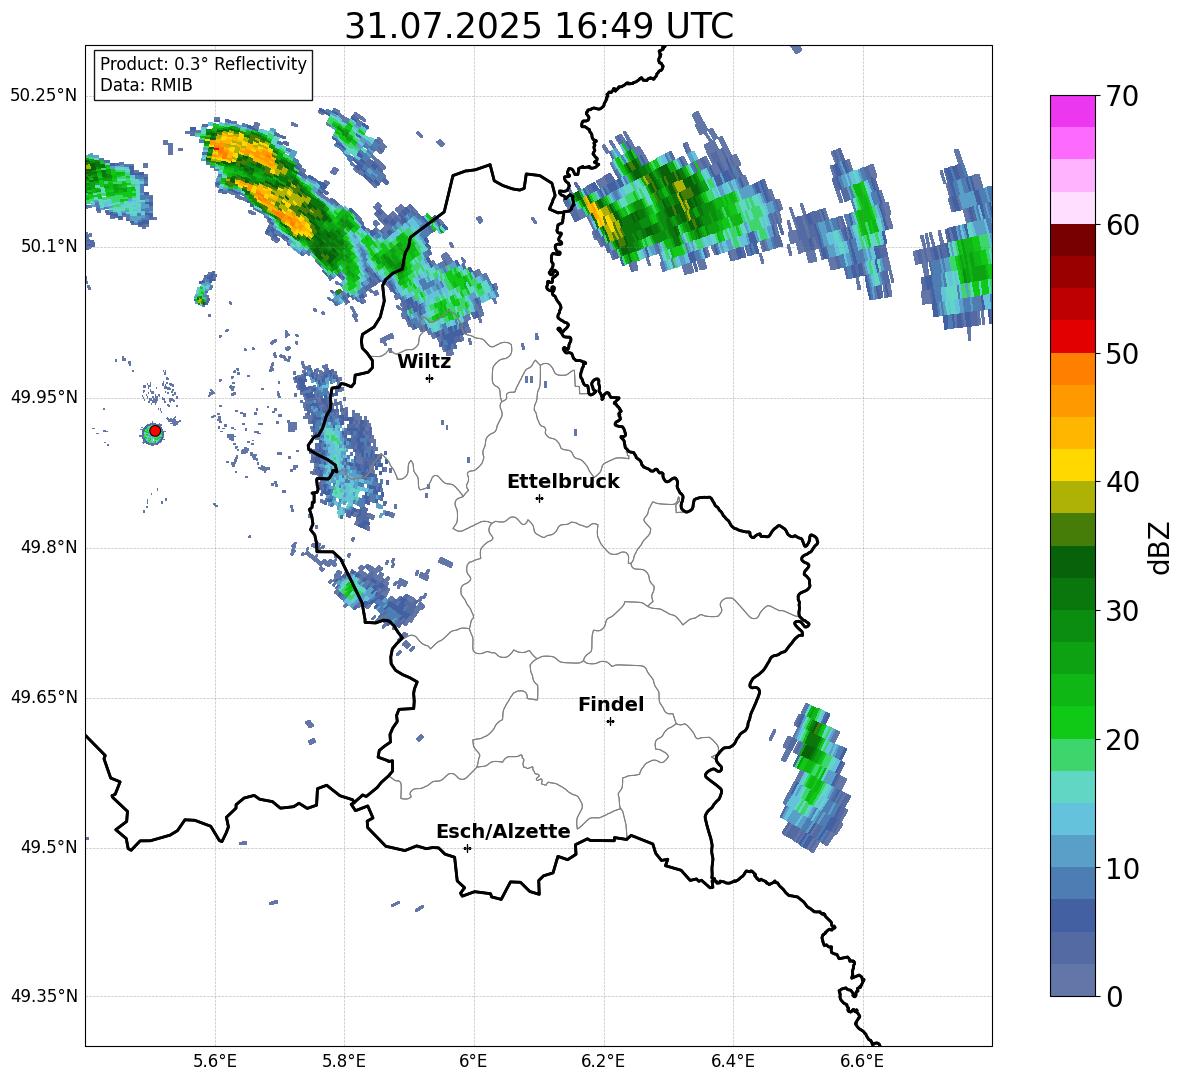Click the Findel cross marker
The image size is (1184, 1081).
[x=610, y=722]
